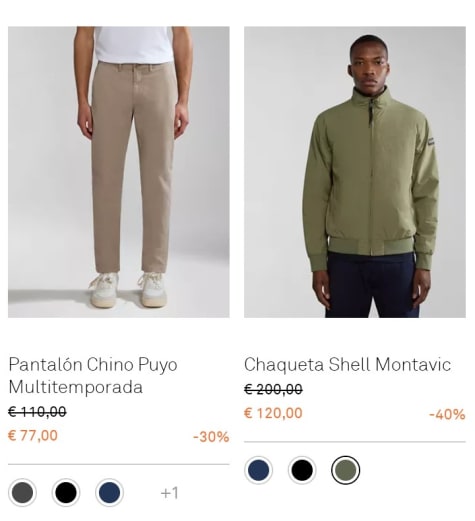This screenshot has width=475, height=521.
Task: Click the Pantalón Chino Puyo Multitemporada title
Action: 93,375
